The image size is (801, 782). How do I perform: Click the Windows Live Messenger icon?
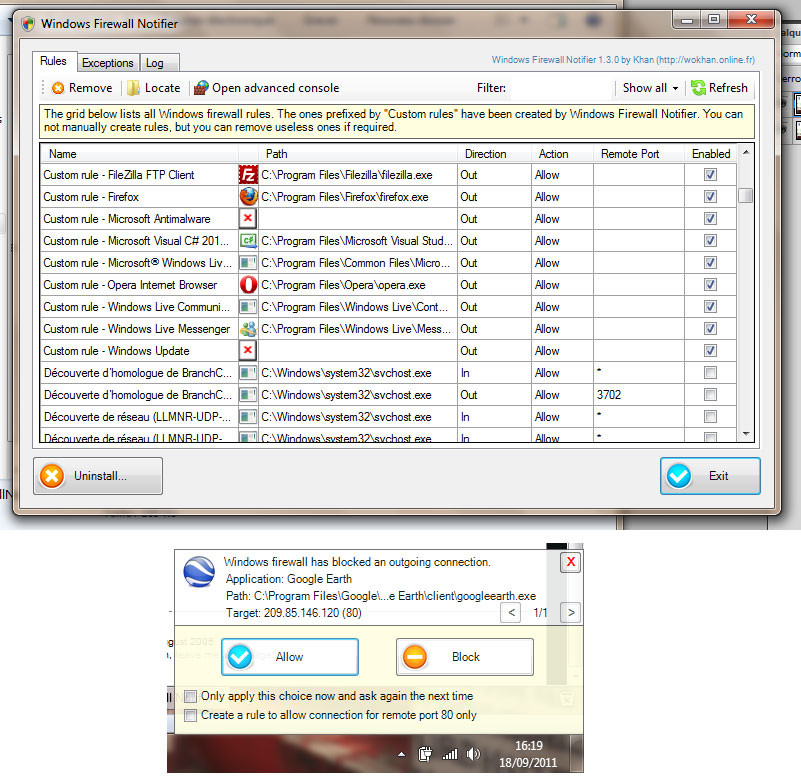tap(248, 328)
